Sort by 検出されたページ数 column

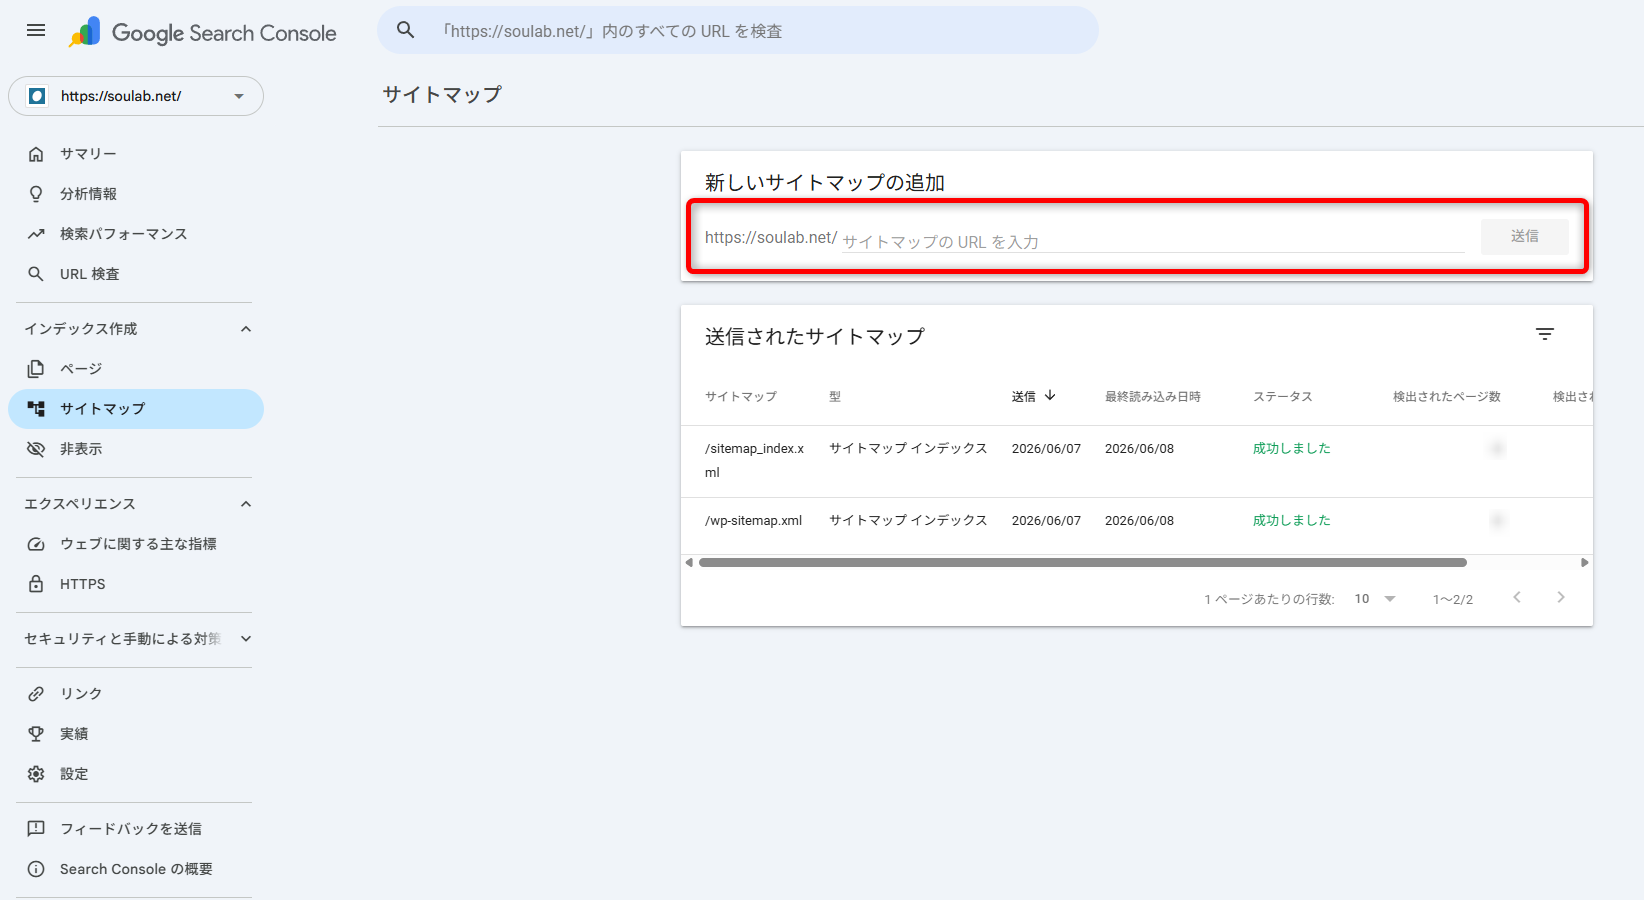(1447, 397)
